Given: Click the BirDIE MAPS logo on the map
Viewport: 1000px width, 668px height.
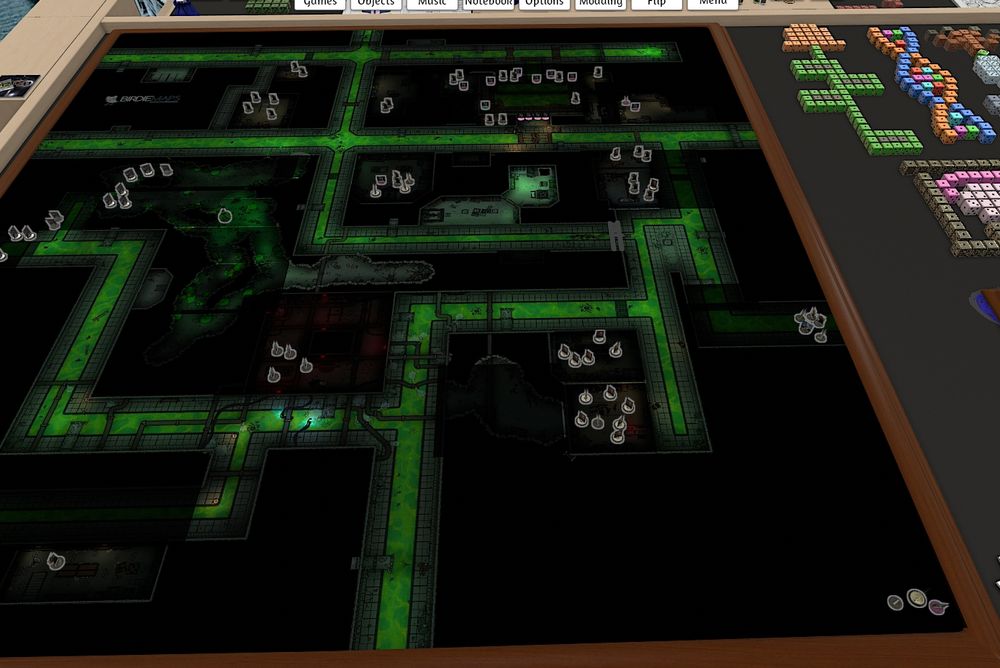Looking at the screenshot, I should pos(145,98).
